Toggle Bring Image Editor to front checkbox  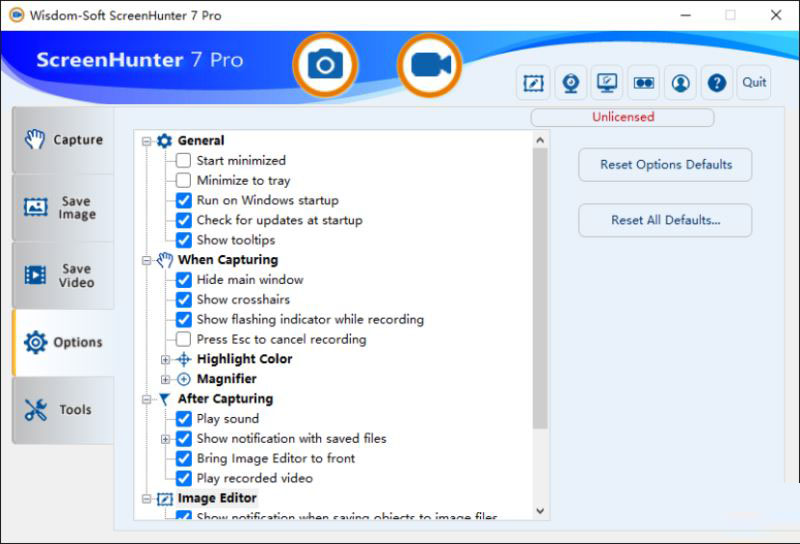pyautogui.click(x=183, y=459)
